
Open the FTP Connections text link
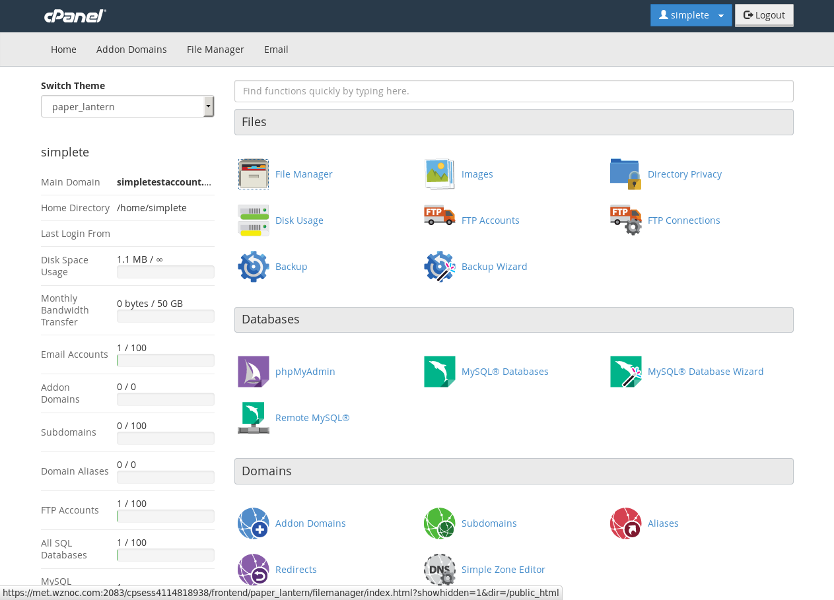[x=683, y=220]
